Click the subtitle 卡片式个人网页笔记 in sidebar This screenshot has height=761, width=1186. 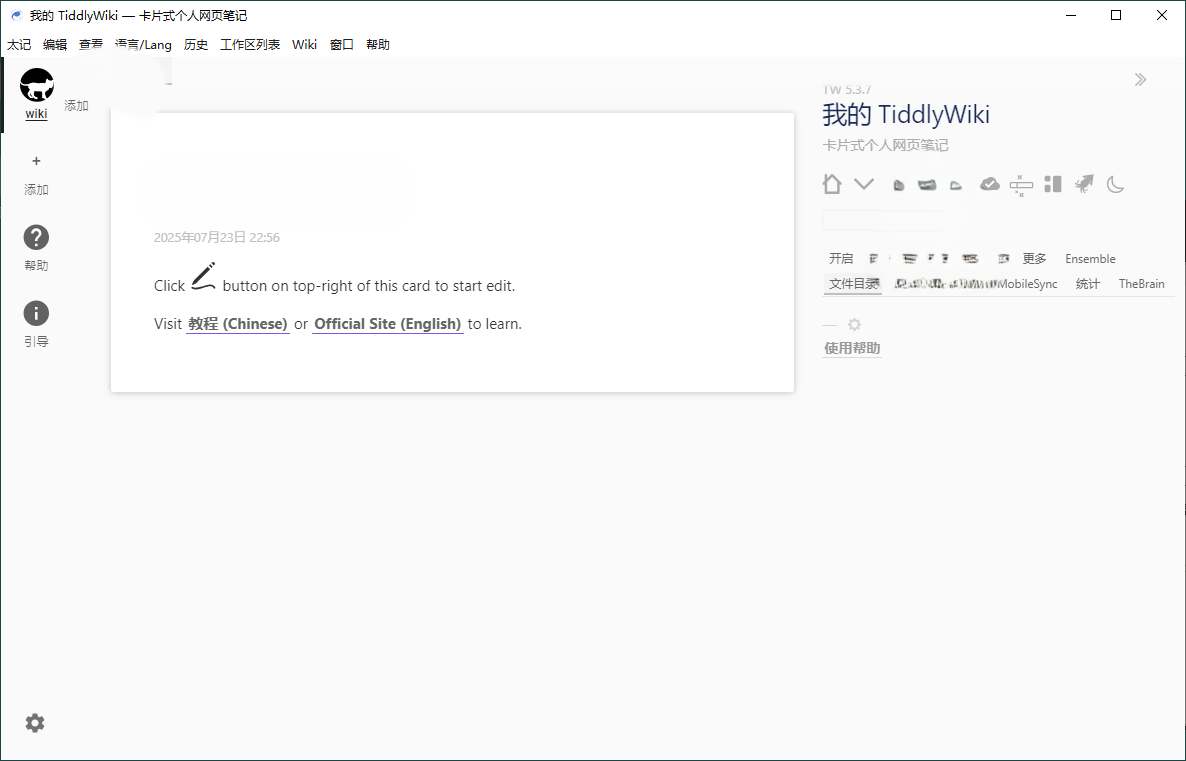point(886,145)
